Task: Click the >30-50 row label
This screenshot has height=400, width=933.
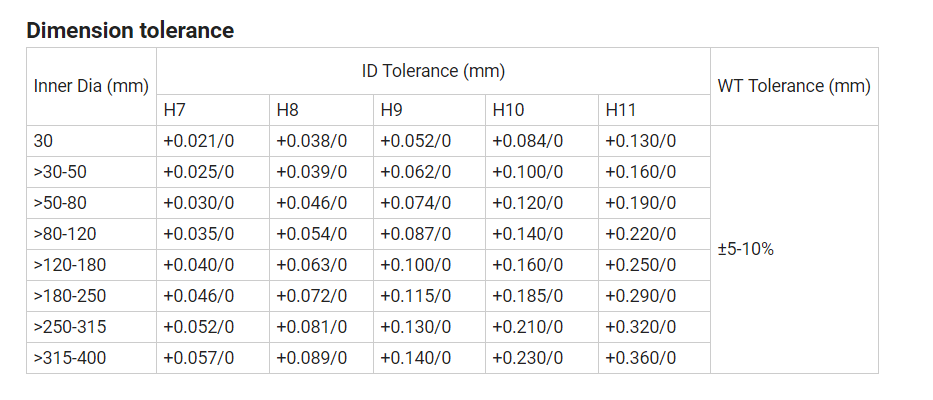Action: click(60, 172)
